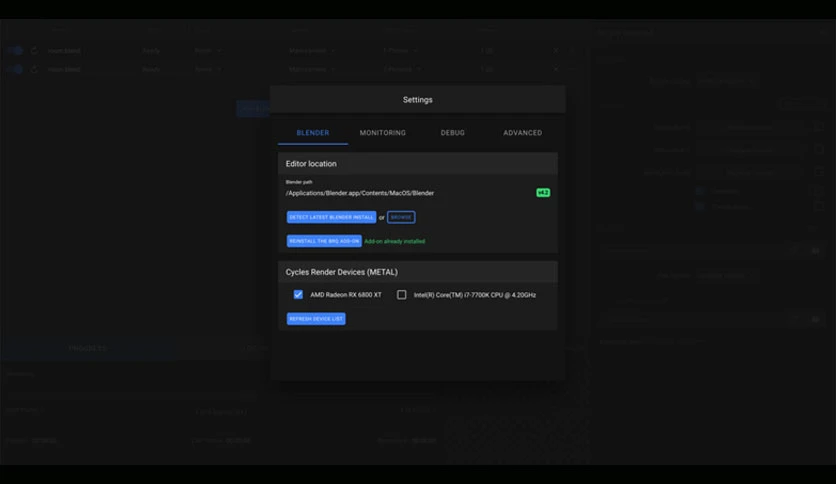Open the Monitoring tab
Screen dimensions: 836x484
383,133
